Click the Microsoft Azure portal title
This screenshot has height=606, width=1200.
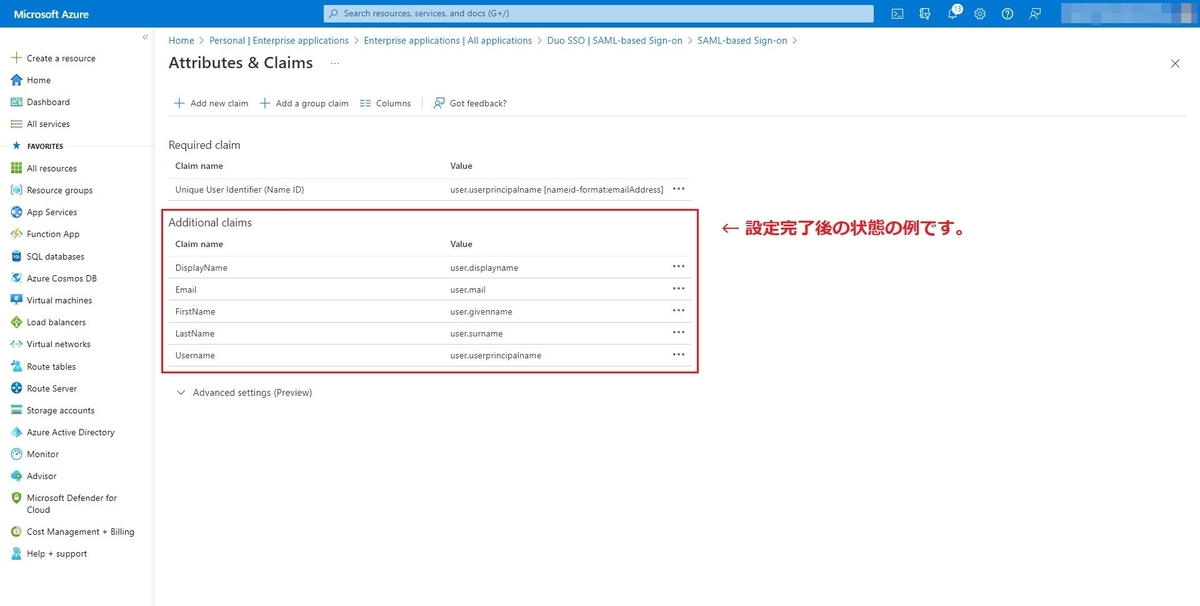coord(53,14)
